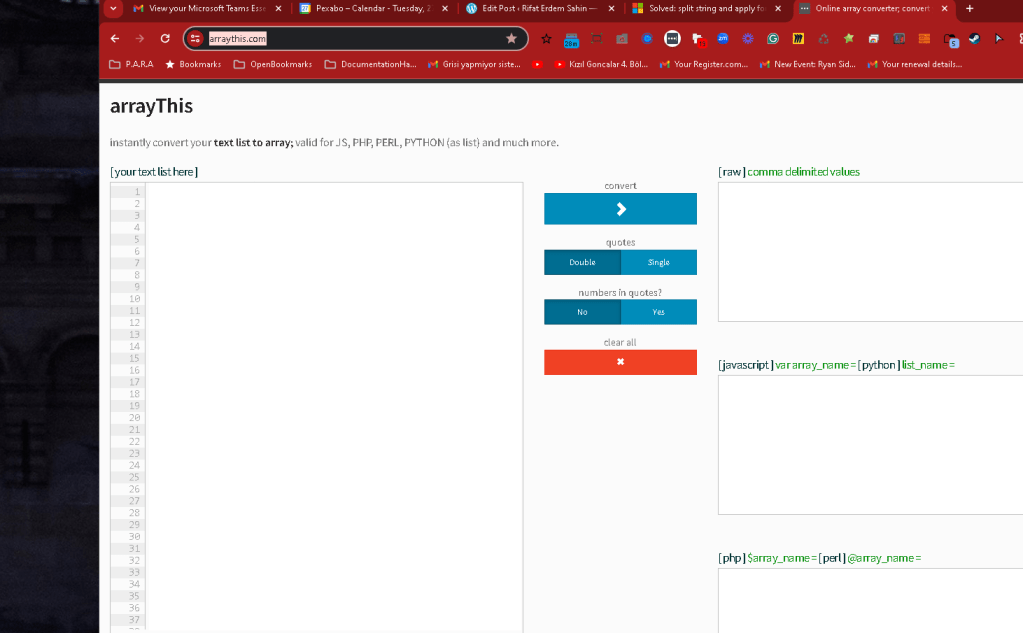This screenshot has height=633, width=1023.
Task: Click the javascript/python output box
Action: point(870,445)
